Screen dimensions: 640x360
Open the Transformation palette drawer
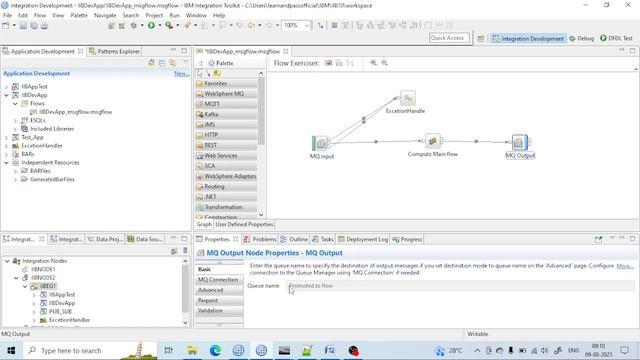coord(227,207)
